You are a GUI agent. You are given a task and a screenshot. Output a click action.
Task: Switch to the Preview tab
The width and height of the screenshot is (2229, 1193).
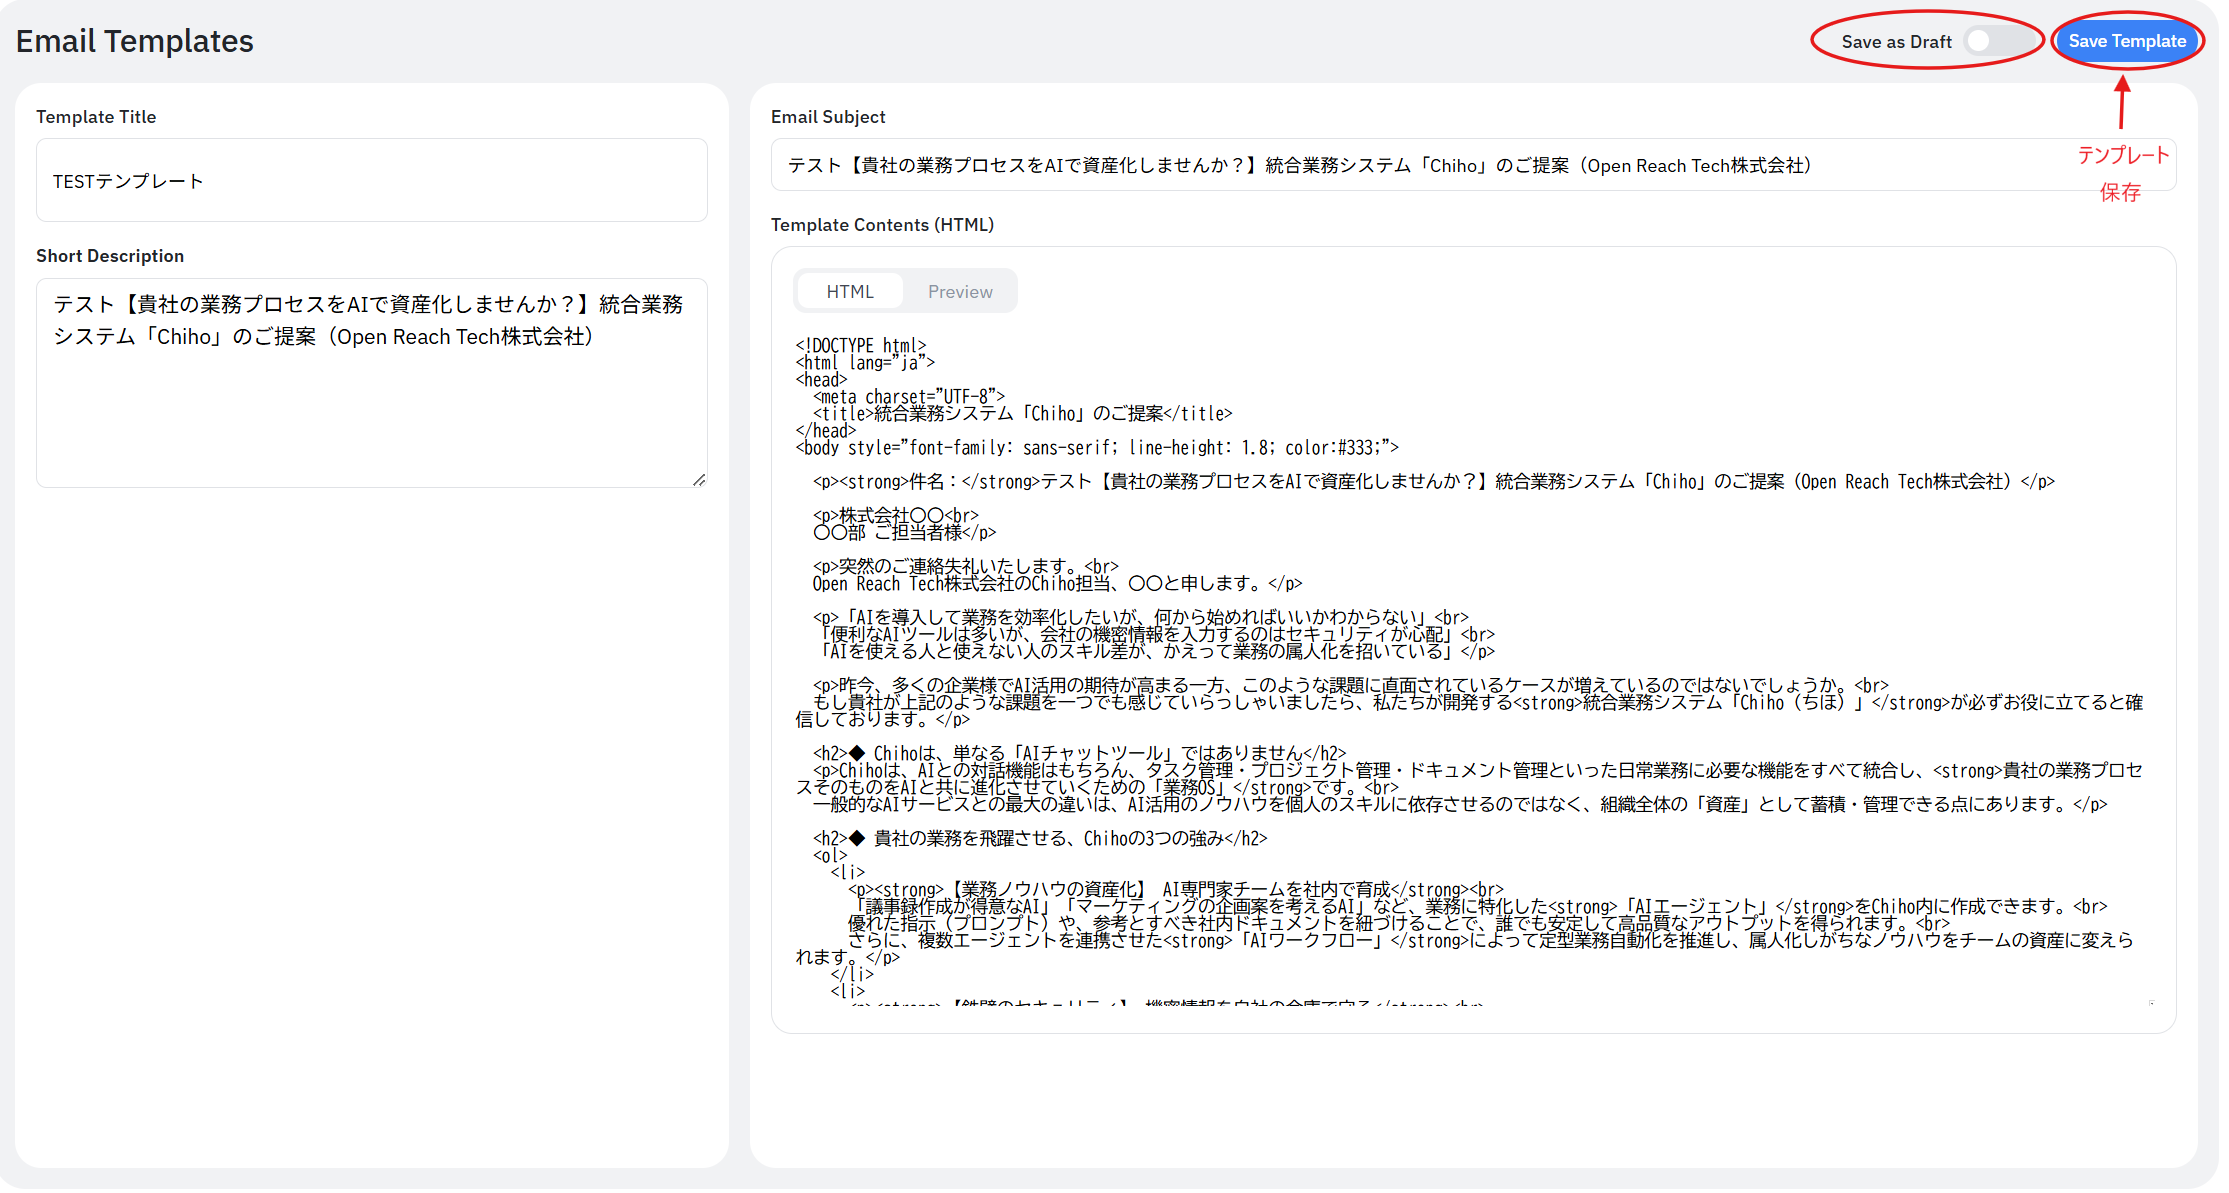(x=959, y=292)
